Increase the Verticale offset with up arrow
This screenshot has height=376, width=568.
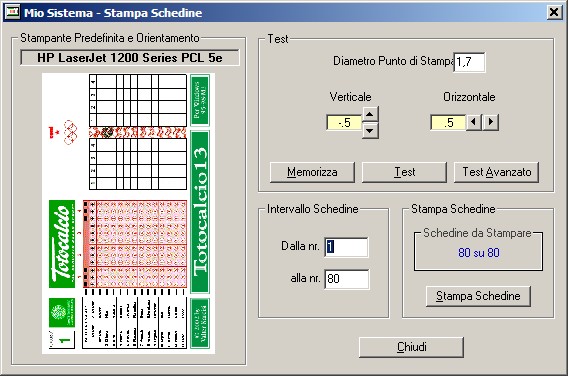(x=369, y=114)
